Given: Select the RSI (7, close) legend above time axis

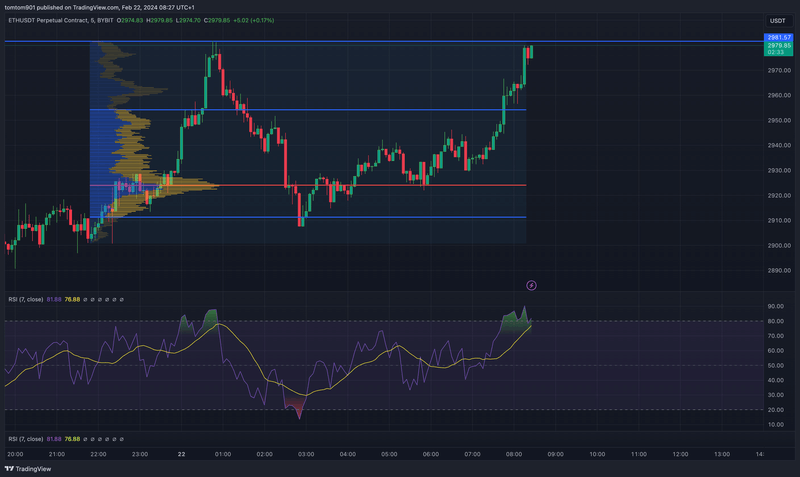Looking at the screenshot, I should (26, 439).
